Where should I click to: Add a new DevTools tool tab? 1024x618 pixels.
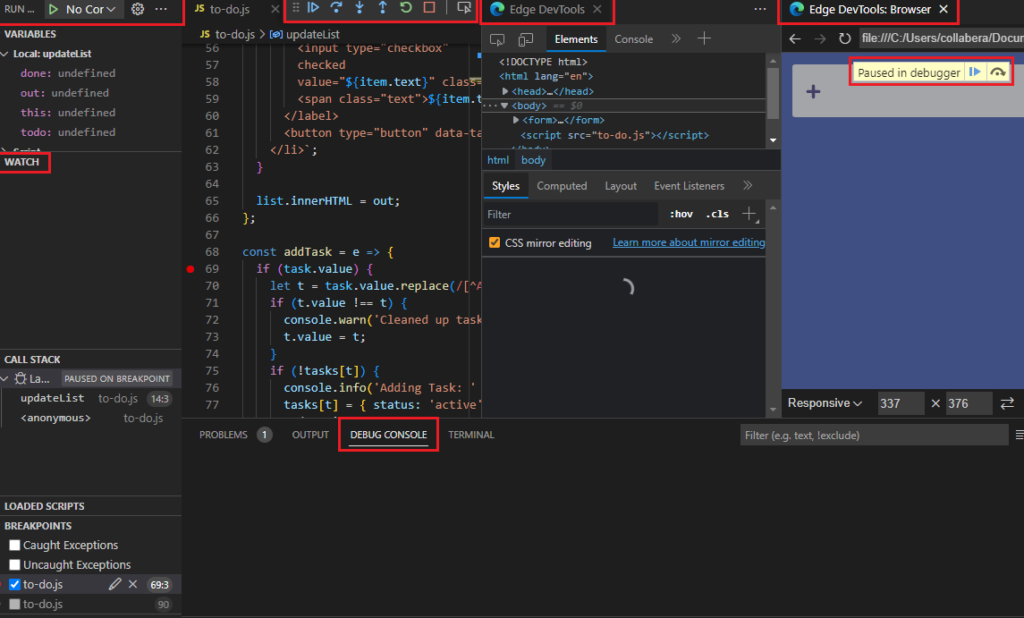tap(704, 39)
